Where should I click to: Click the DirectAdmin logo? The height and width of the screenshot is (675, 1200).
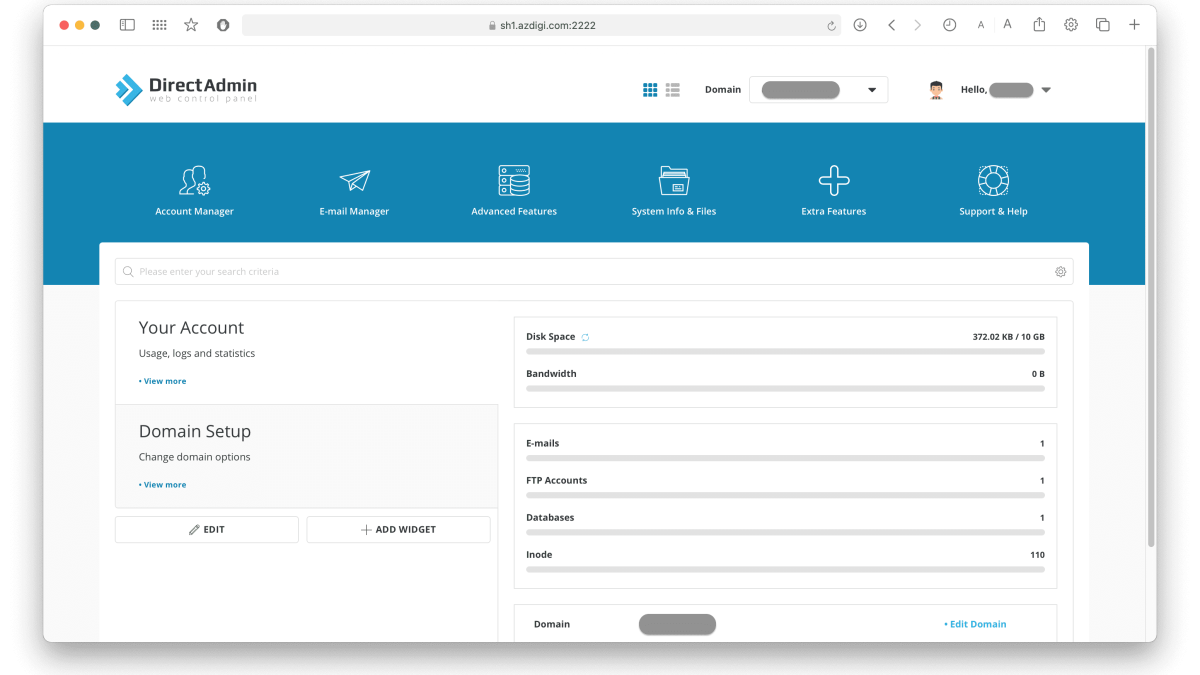[186, 90]
